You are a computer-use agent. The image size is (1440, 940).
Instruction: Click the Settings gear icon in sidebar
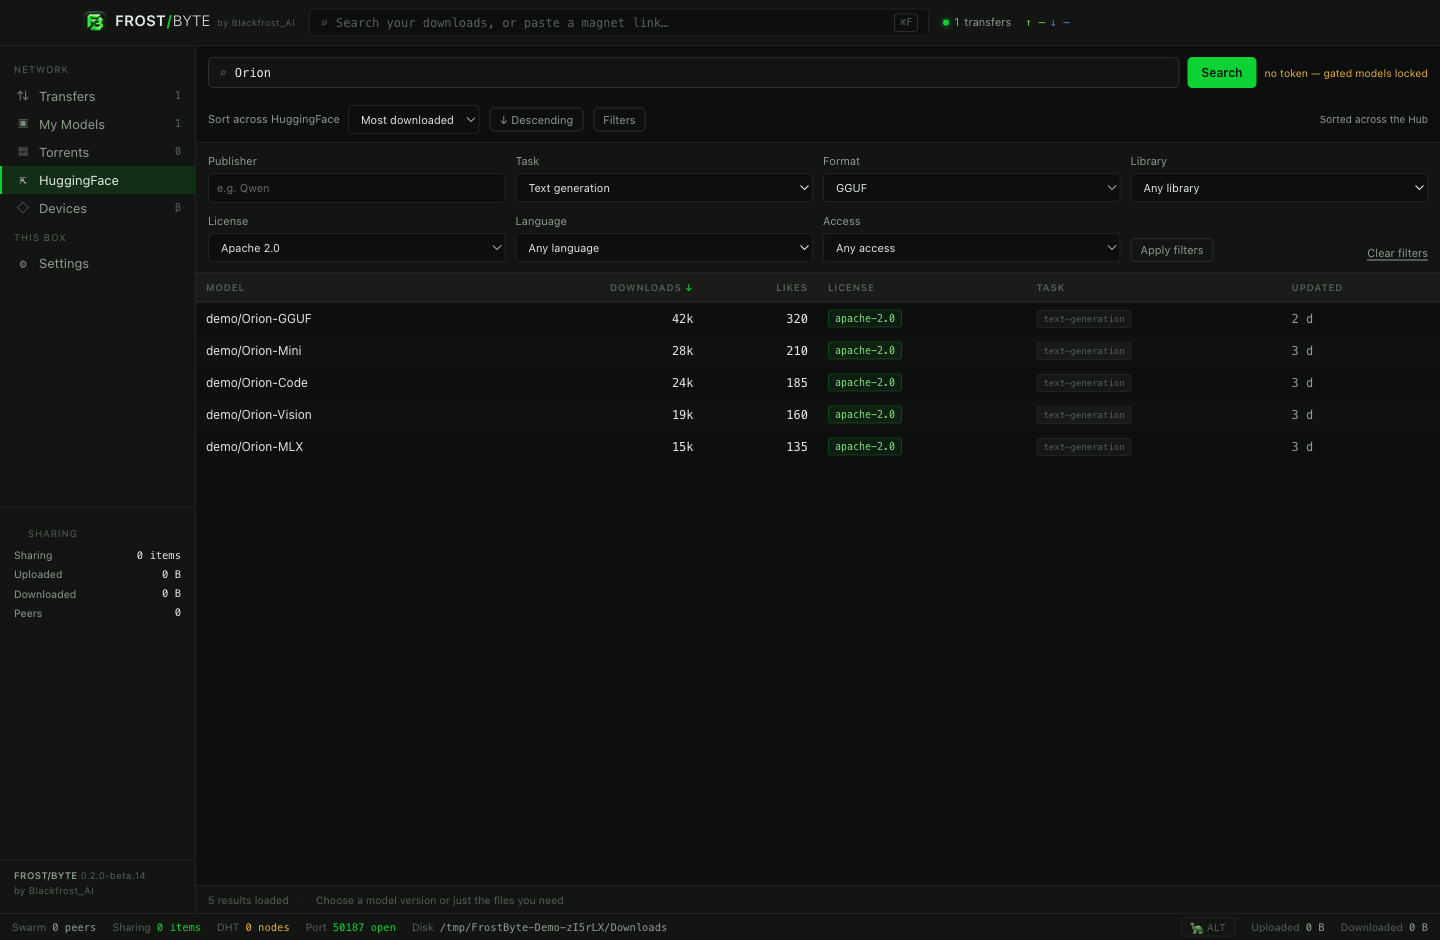point(23,264)
